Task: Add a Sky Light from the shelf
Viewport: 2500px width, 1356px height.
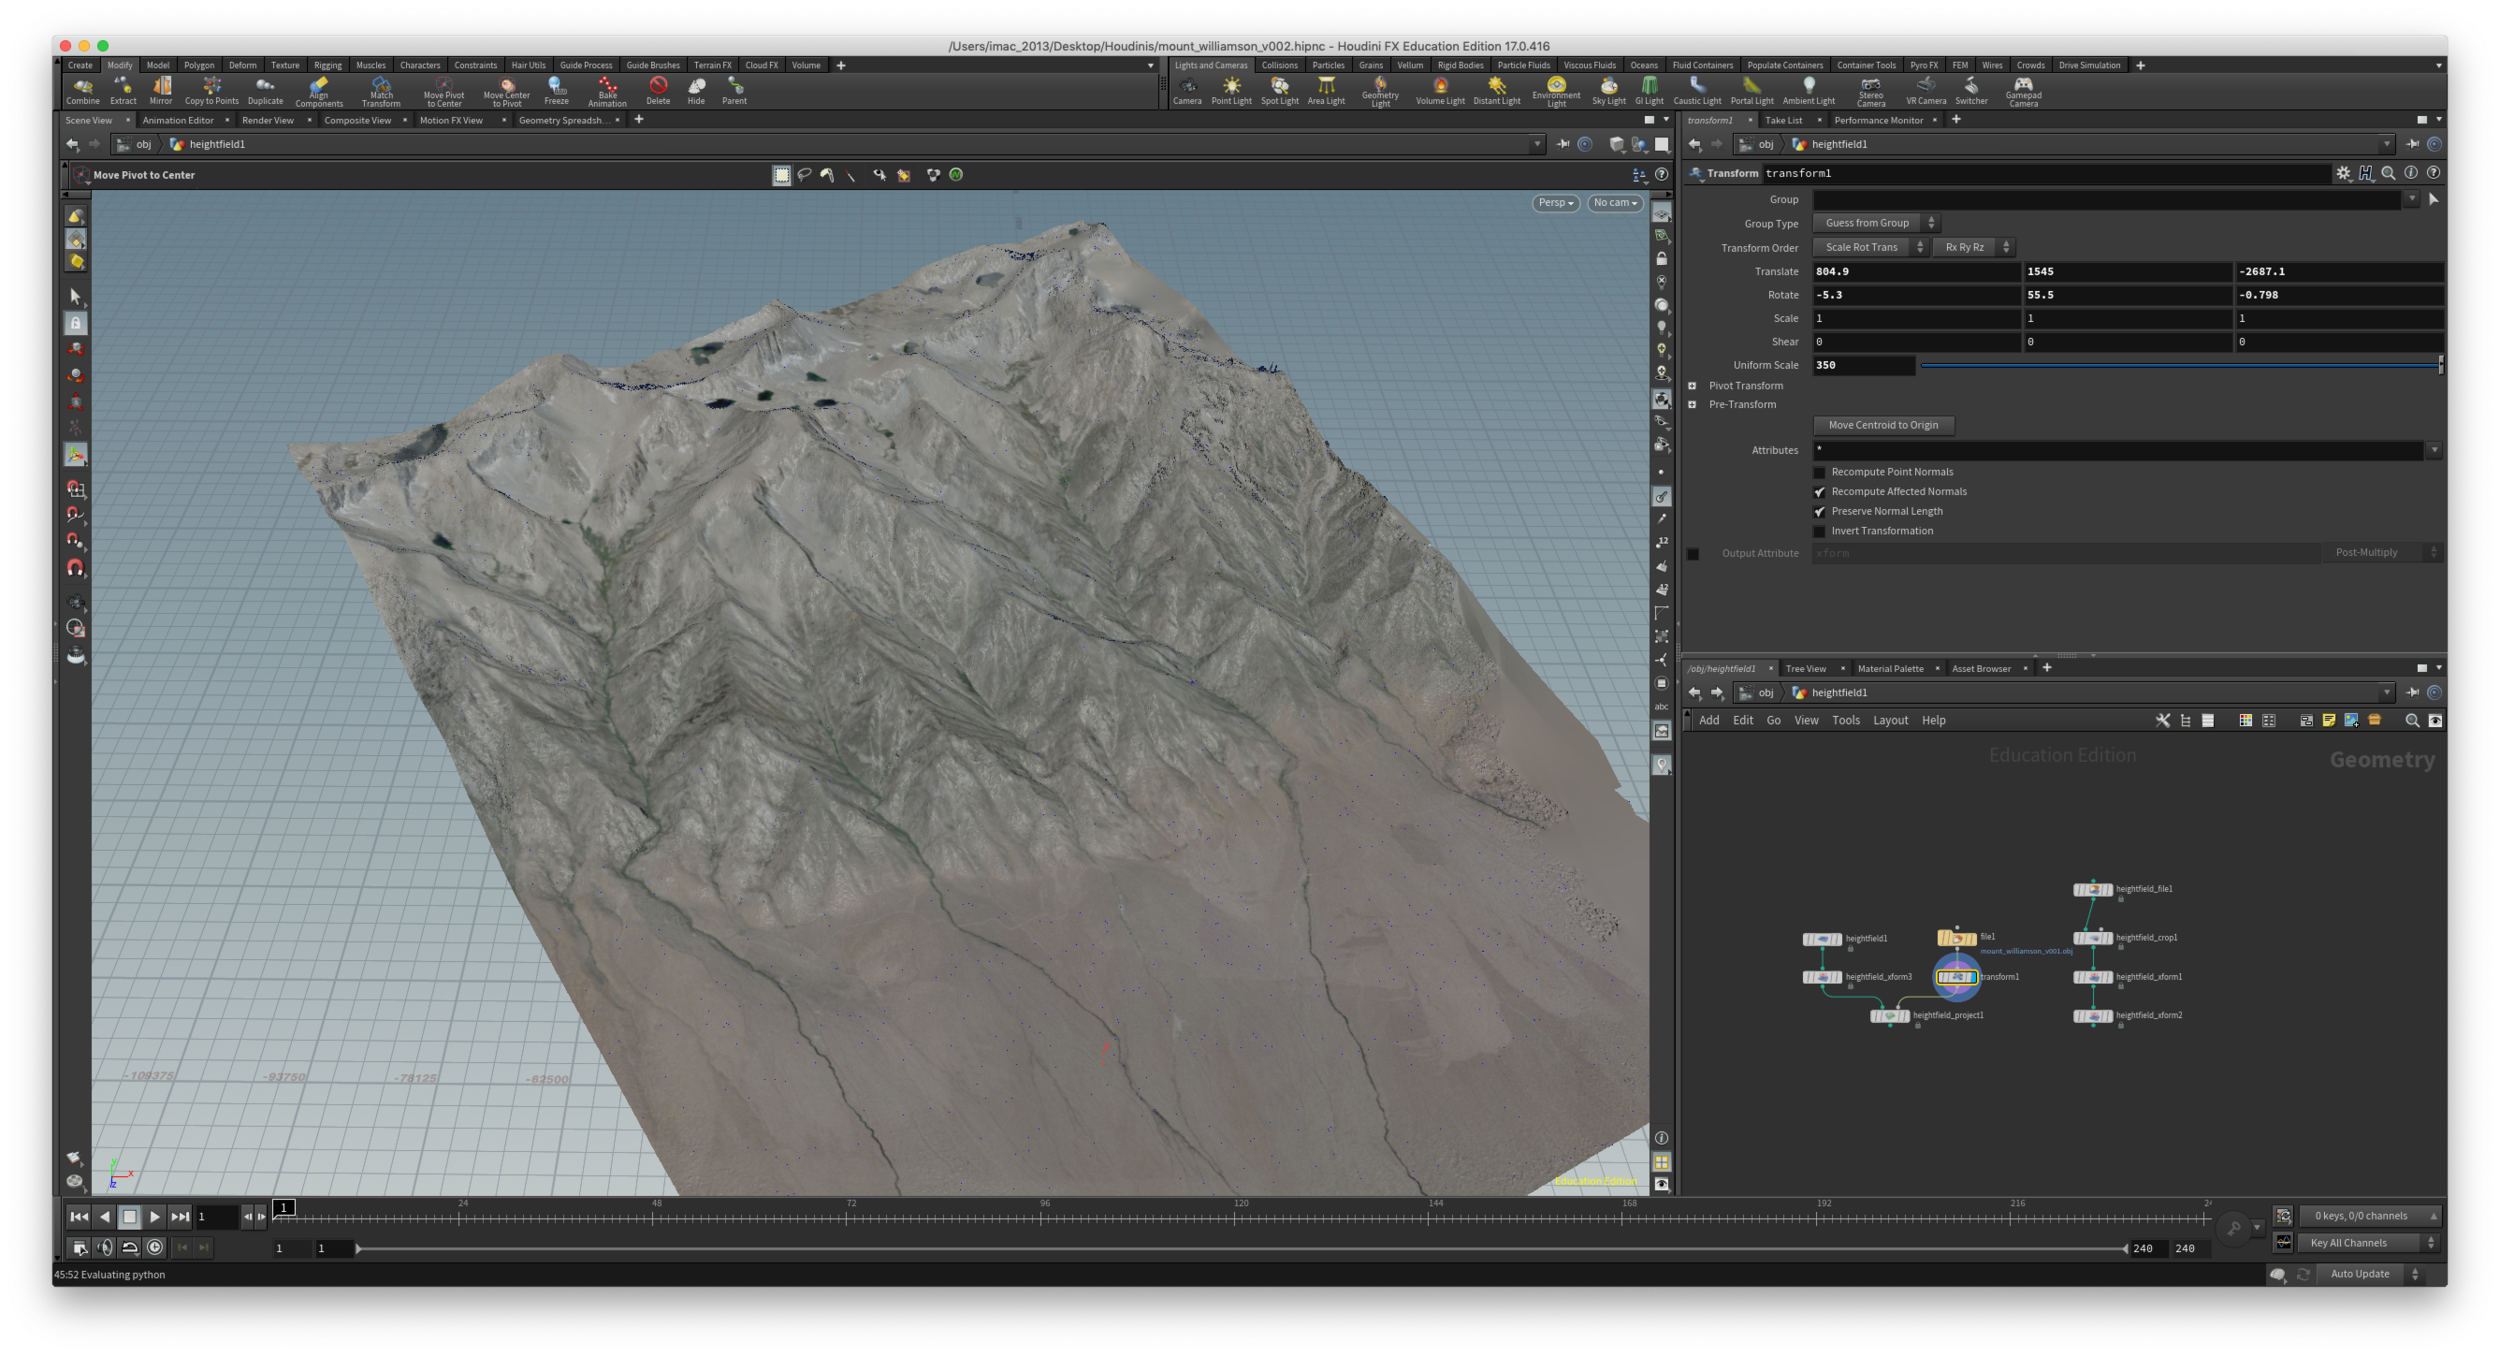Action: point(1608,91)
